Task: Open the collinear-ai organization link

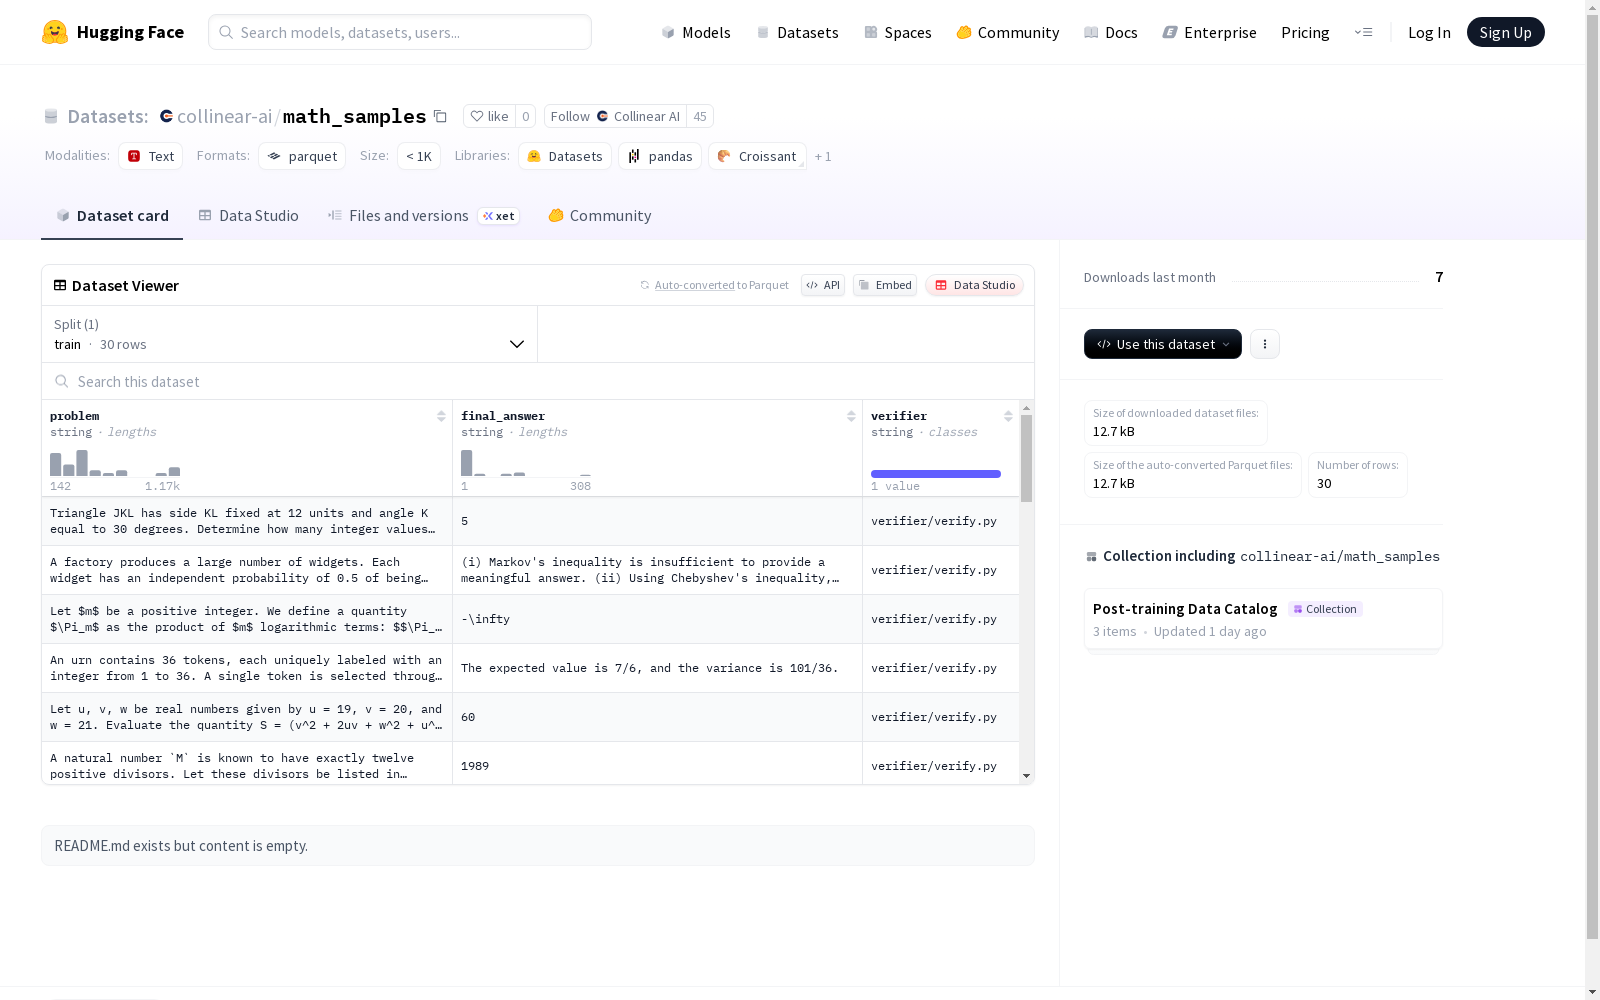Action: tap(224, 116)
